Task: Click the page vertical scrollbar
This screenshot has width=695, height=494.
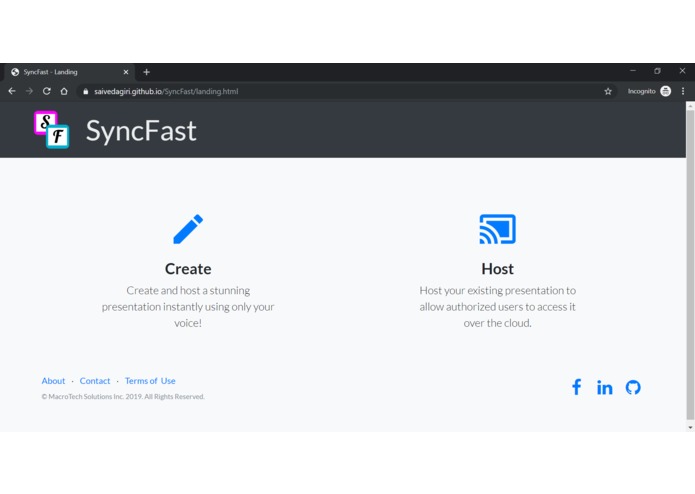Action: click(x=690, y=264)
